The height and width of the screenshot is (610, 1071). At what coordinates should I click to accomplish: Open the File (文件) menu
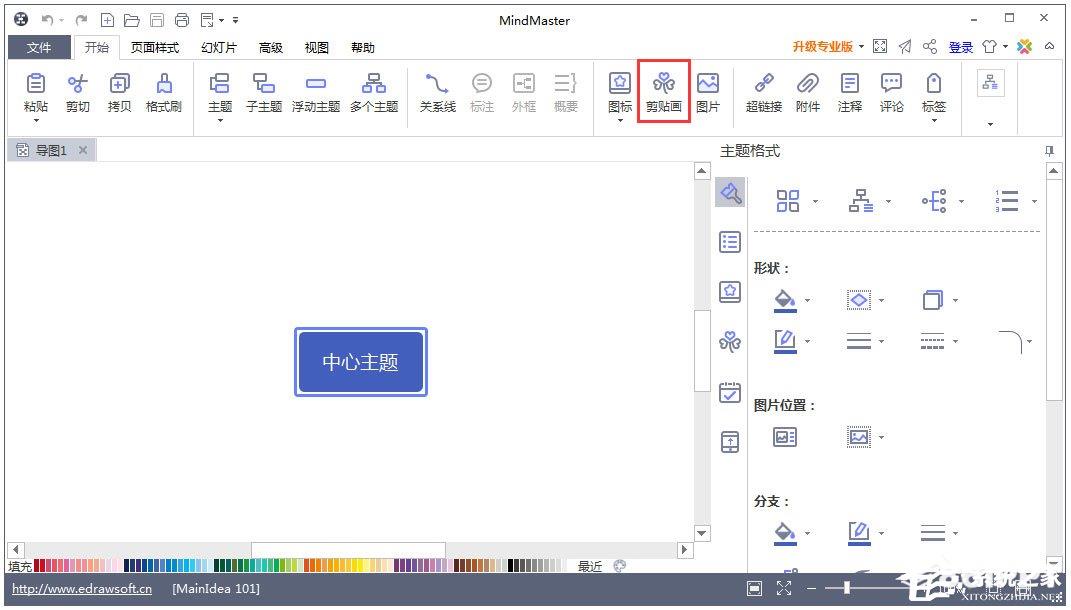click(39, 47)
